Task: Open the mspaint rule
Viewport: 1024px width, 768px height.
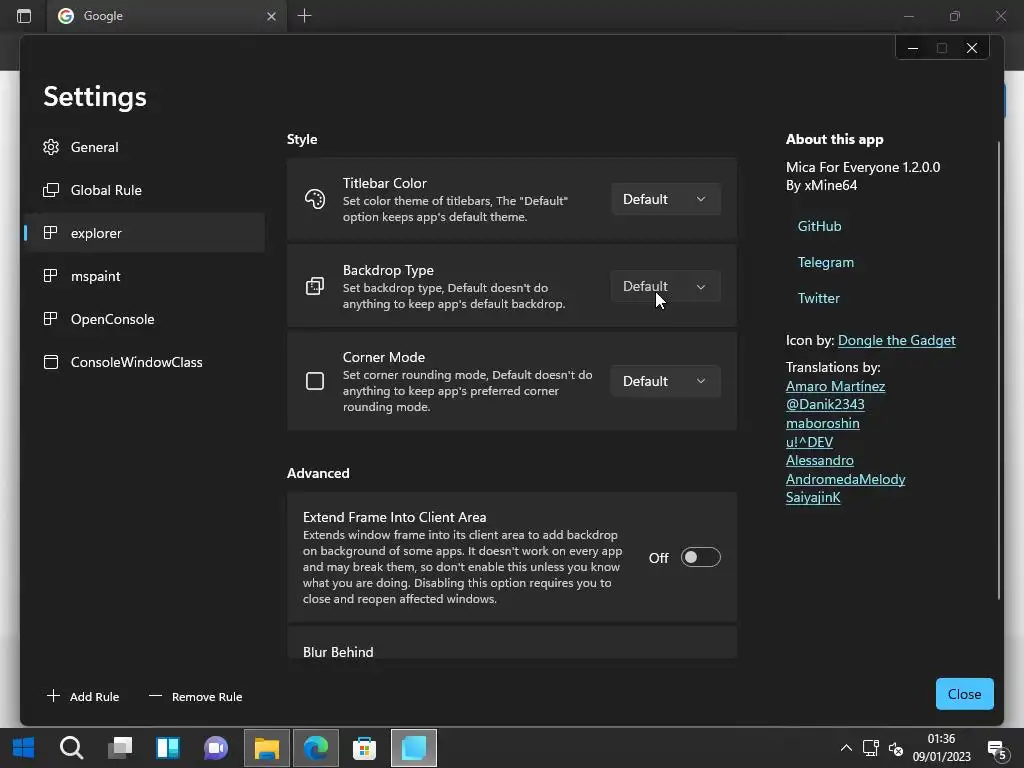Action: (145, 276)
